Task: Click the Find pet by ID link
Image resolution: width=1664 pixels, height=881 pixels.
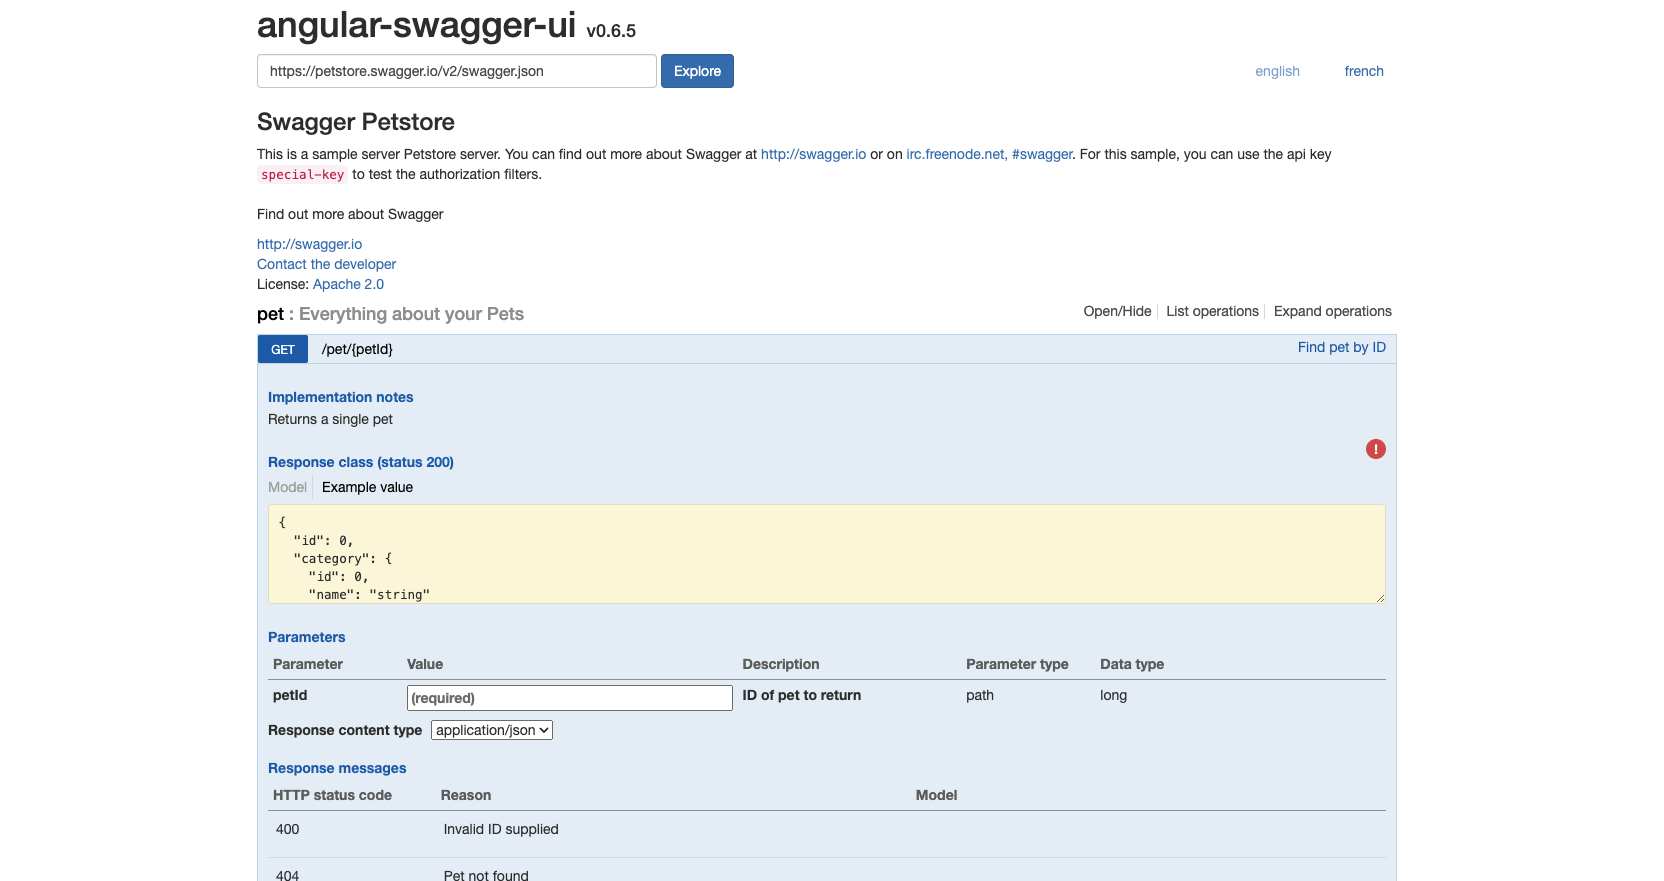Action: [1341, 347]
